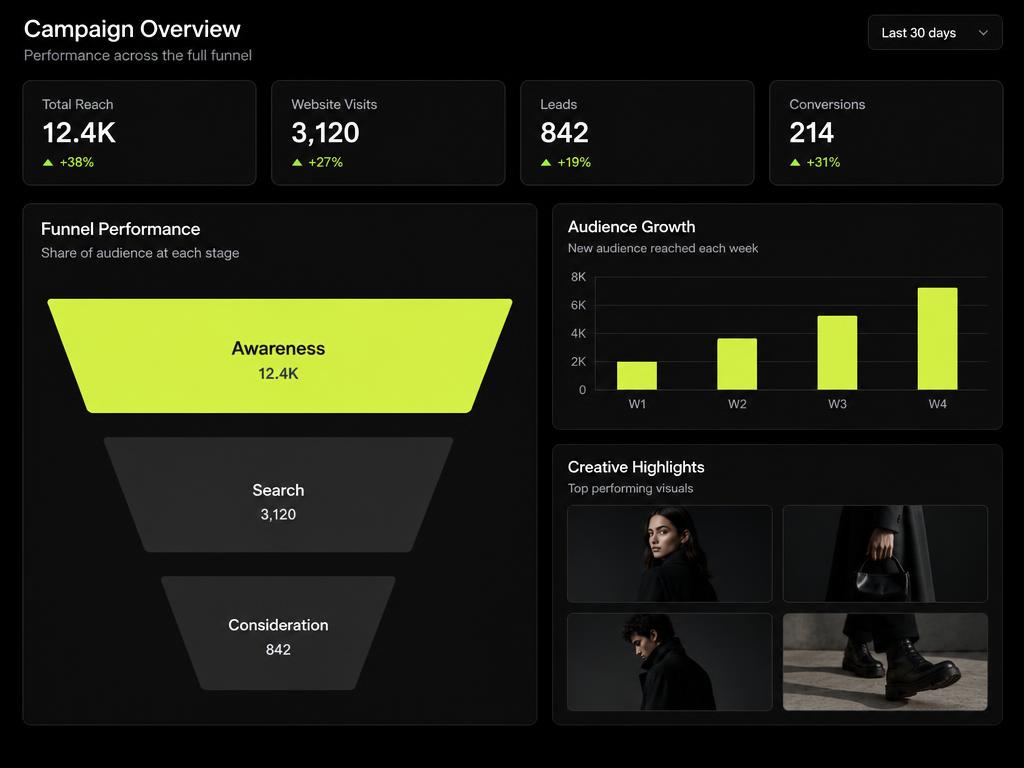Click the green up-triangle icon beside +31%
The image size is (1024, 768).
point(795,163)
